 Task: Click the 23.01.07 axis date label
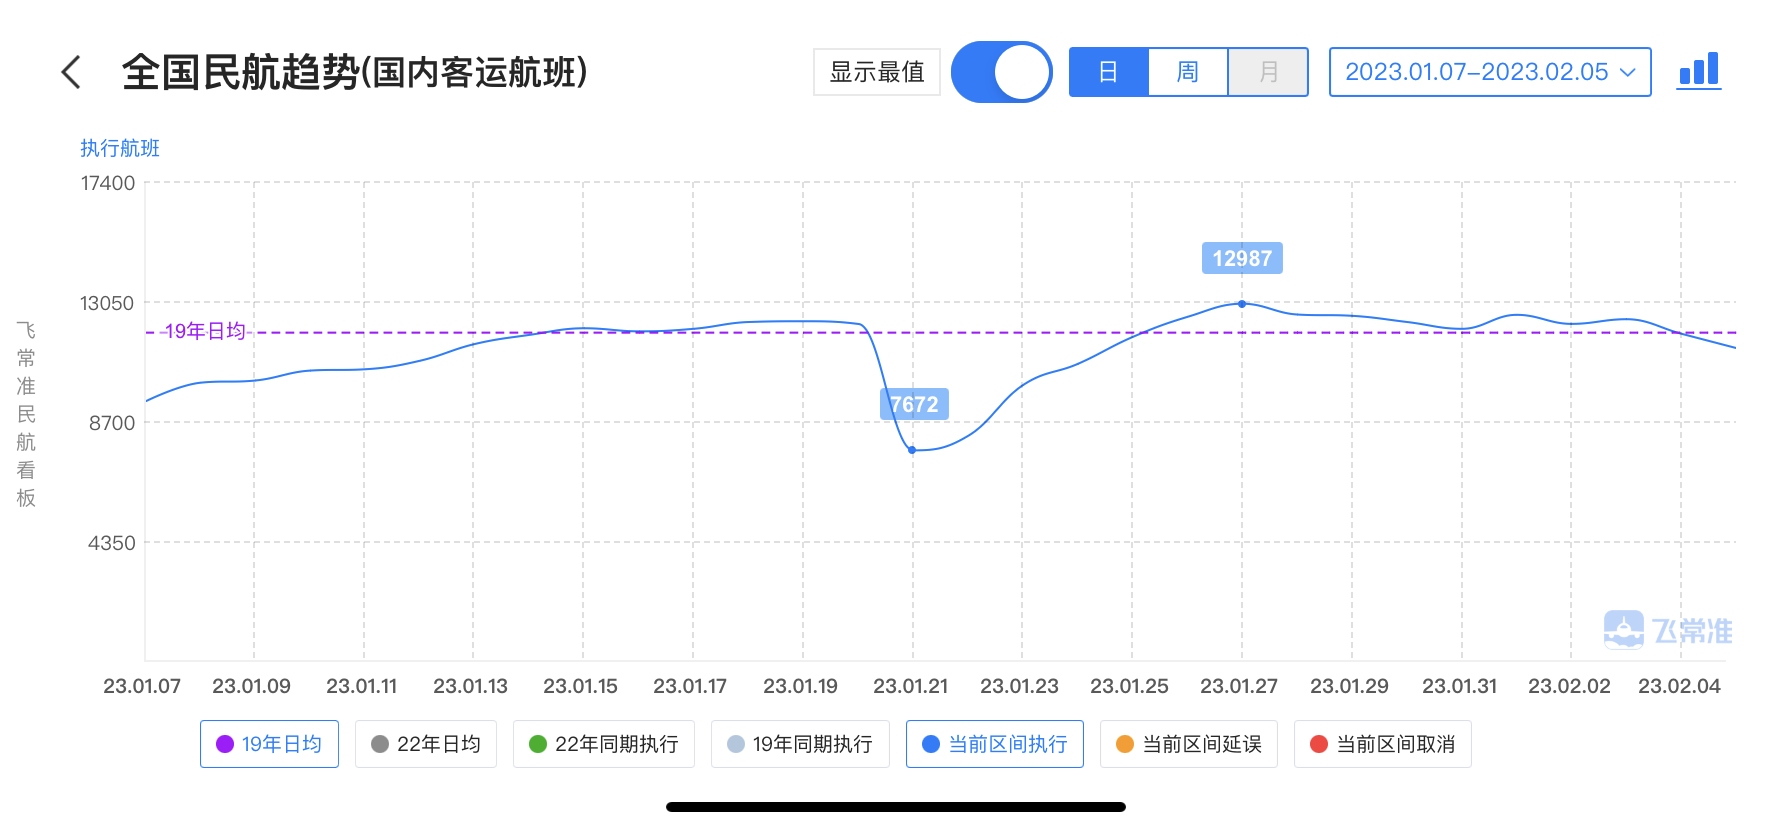(142, 686)
